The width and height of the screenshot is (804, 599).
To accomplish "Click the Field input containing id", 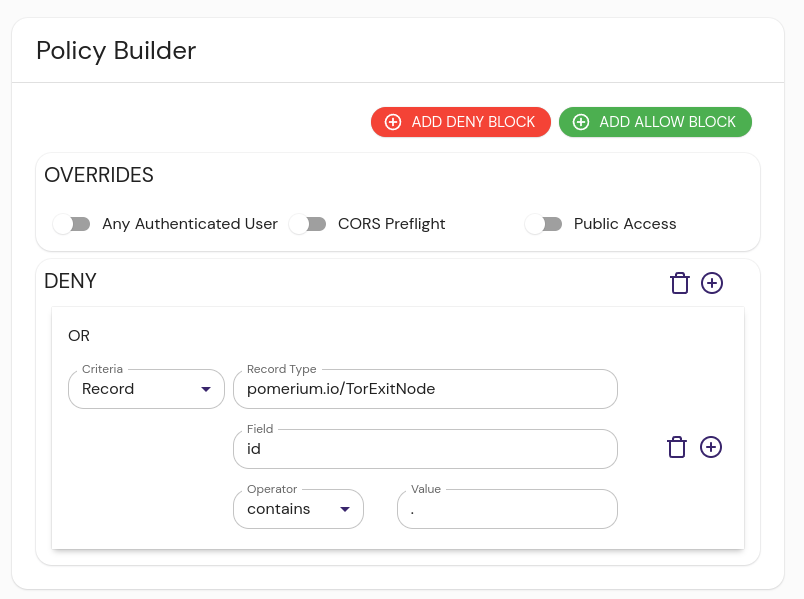I will (425, 449).
